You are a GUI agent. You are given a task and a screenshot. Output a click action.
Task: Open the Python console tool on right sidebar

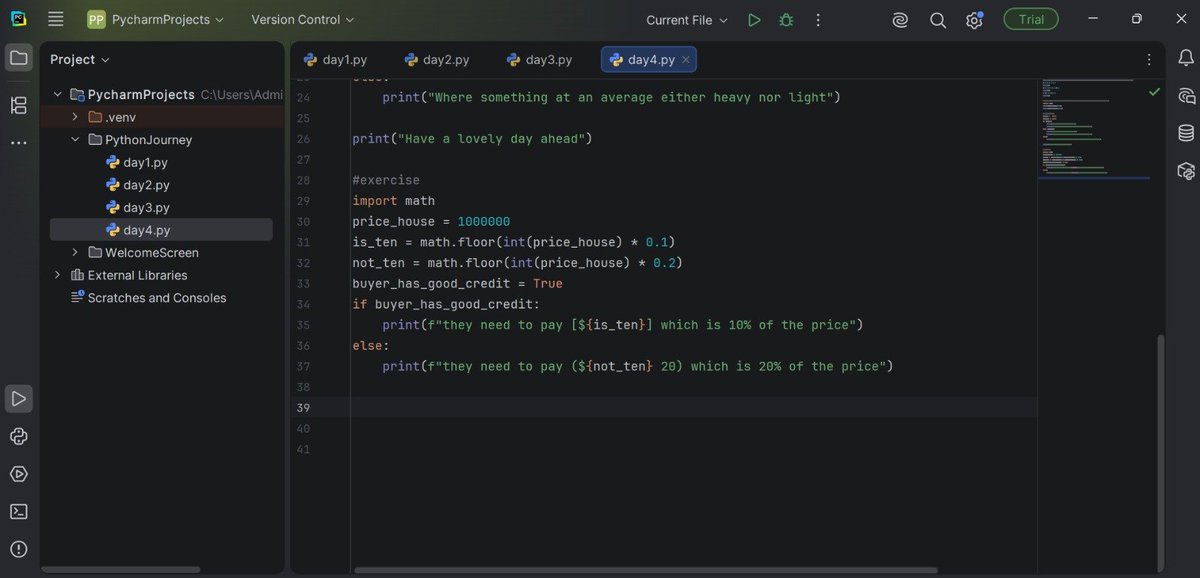coord(1186,171)
